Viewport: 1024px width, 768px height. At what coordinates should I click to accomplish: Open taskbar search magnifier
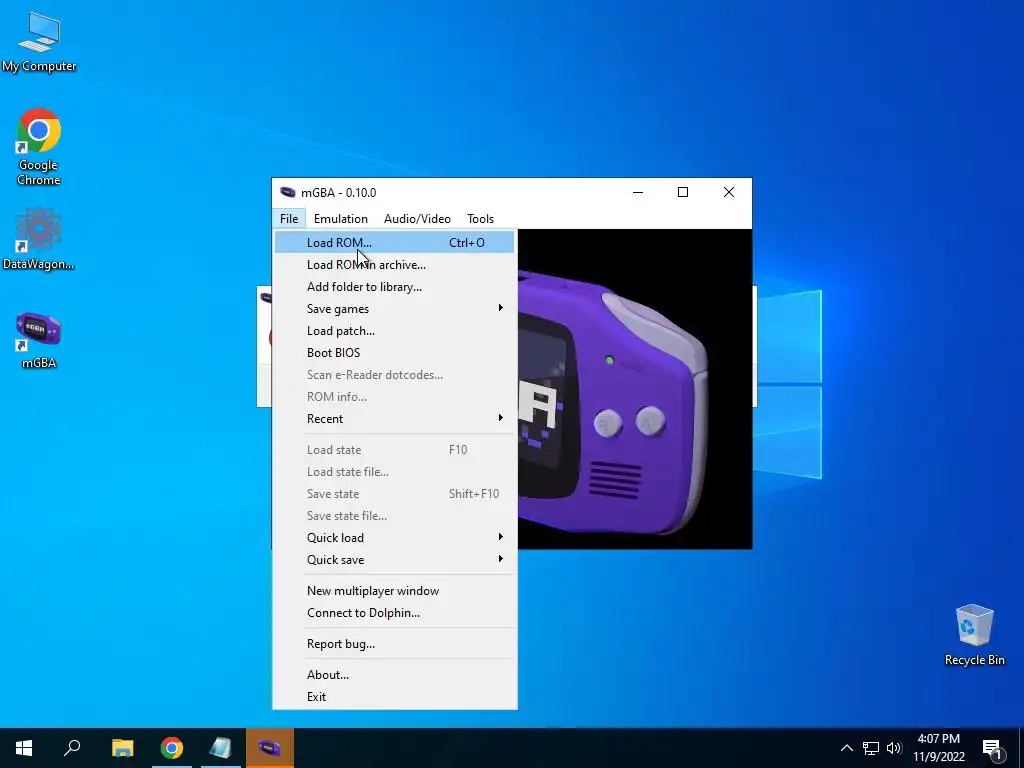72,748
